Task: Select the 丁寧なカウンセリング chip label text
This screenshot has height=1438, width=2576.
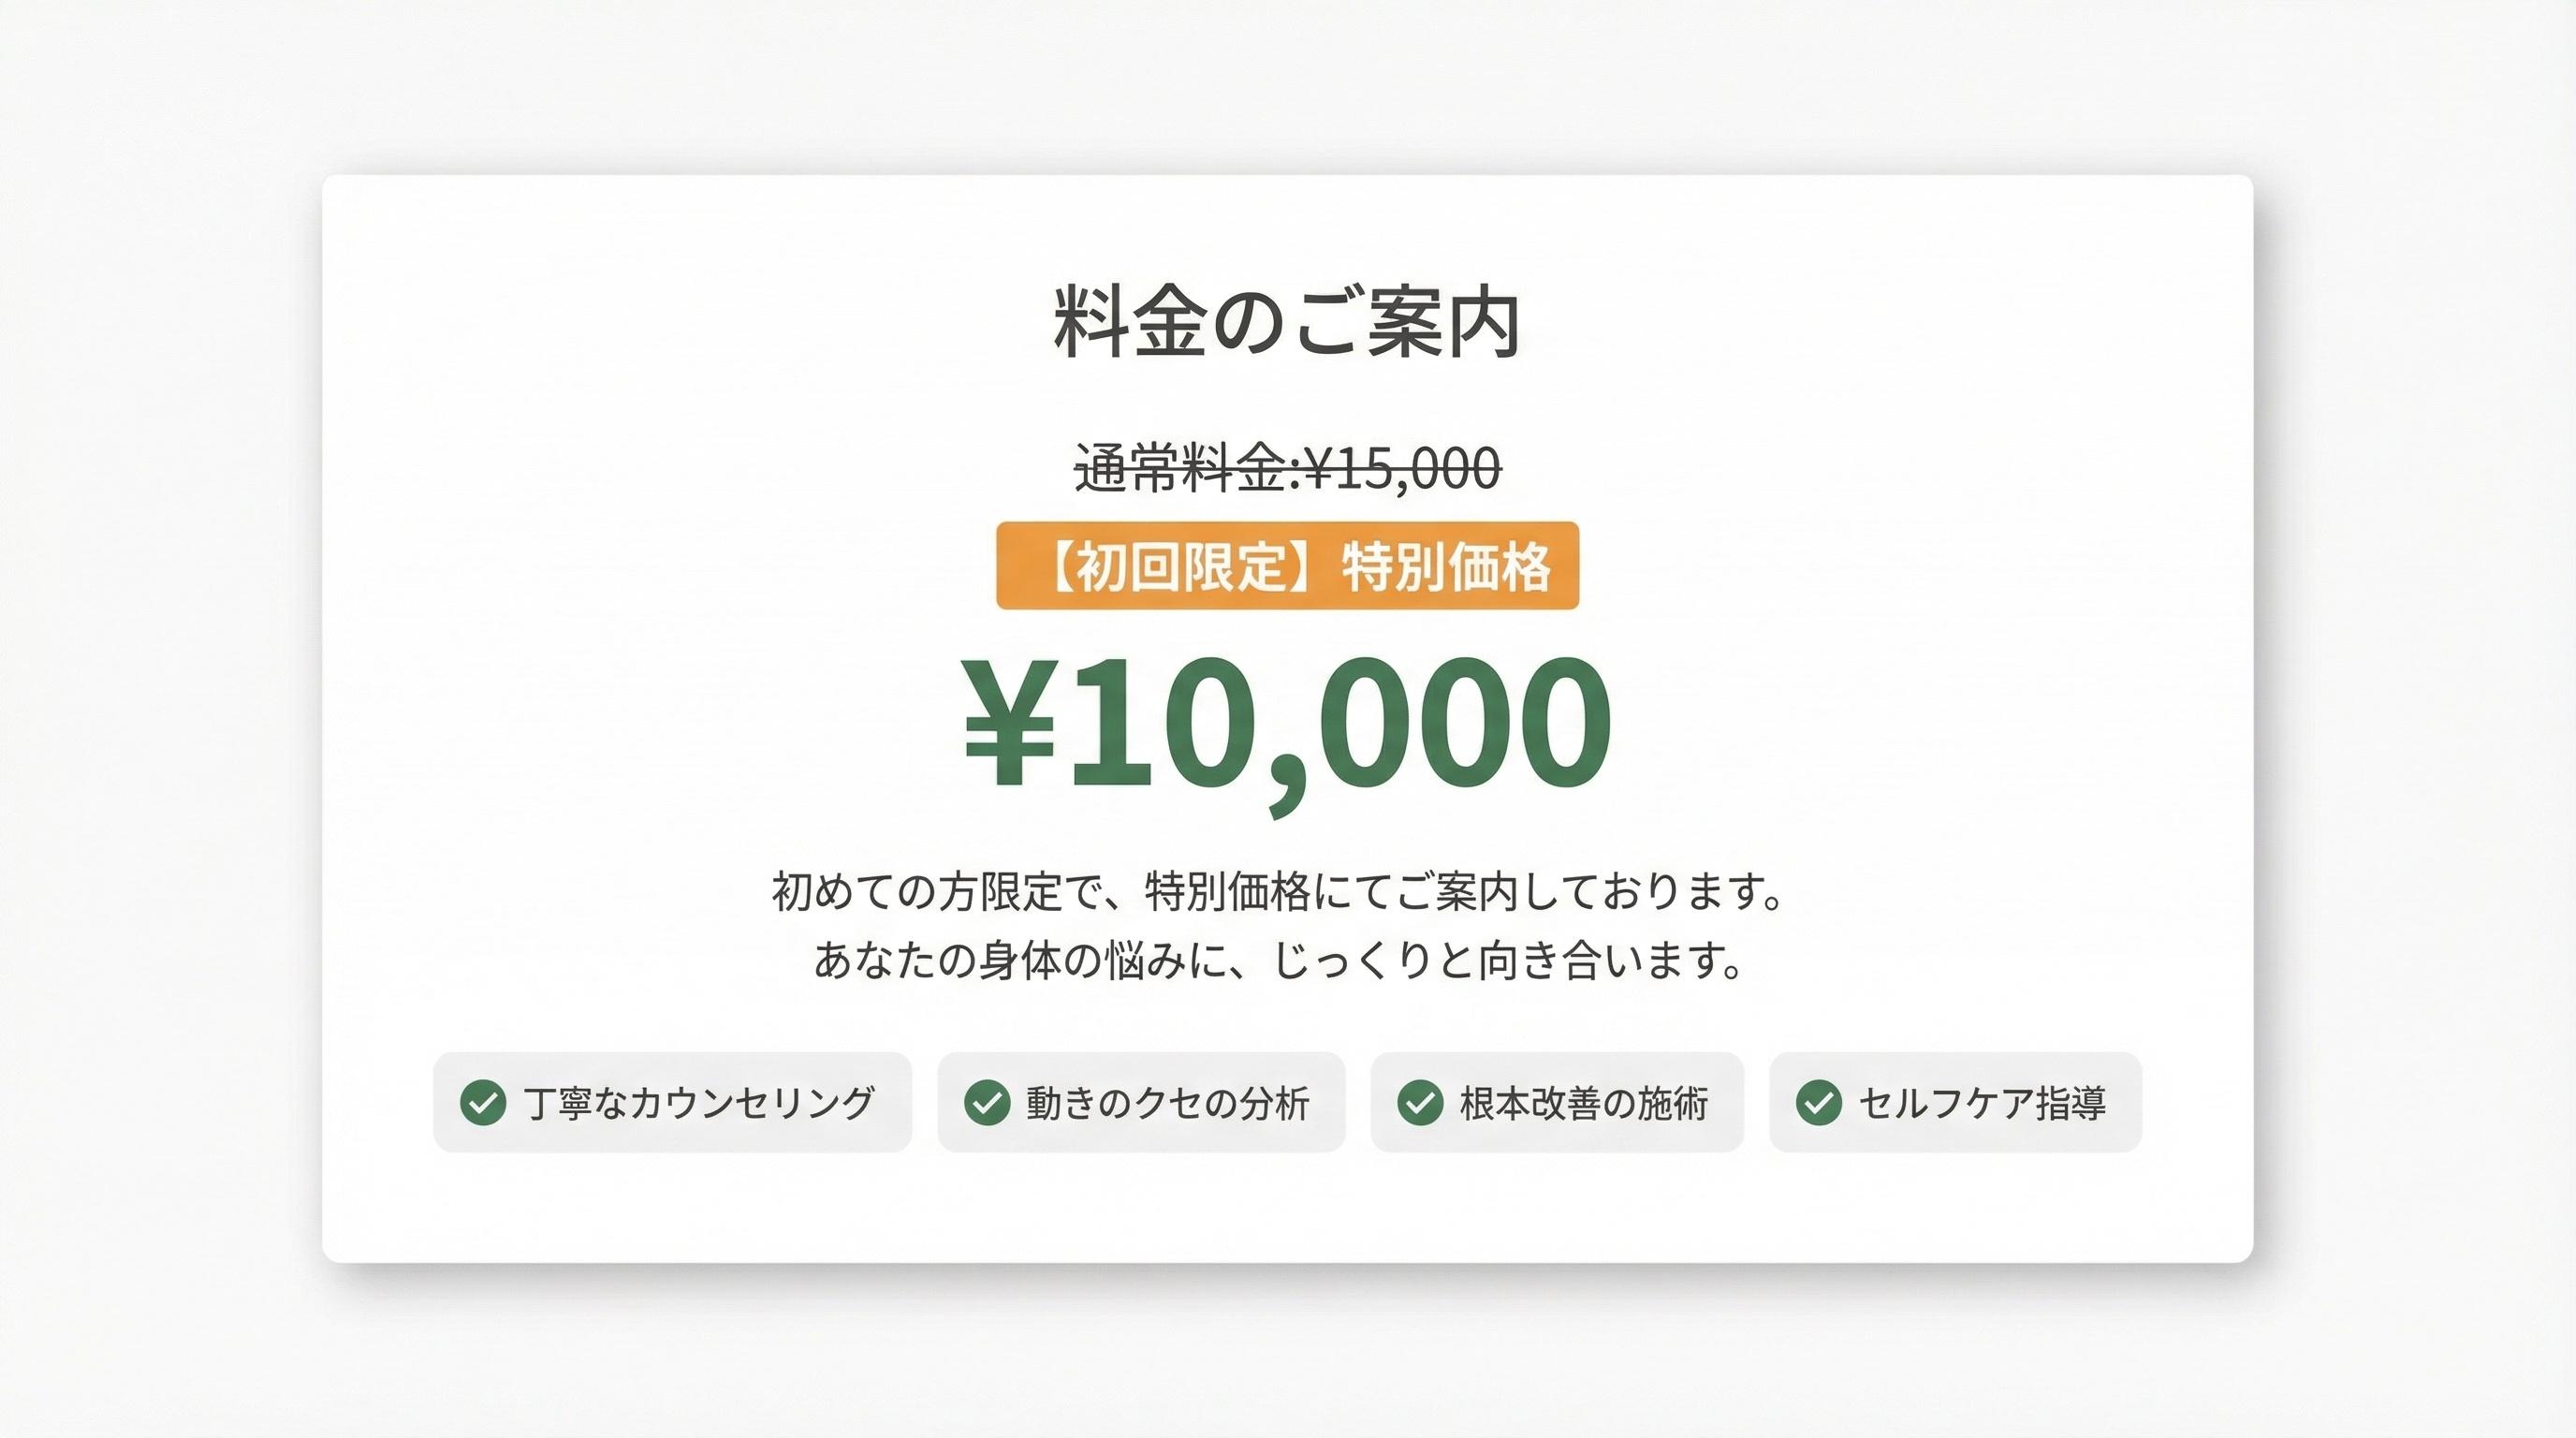Action: pos(699,1103)
